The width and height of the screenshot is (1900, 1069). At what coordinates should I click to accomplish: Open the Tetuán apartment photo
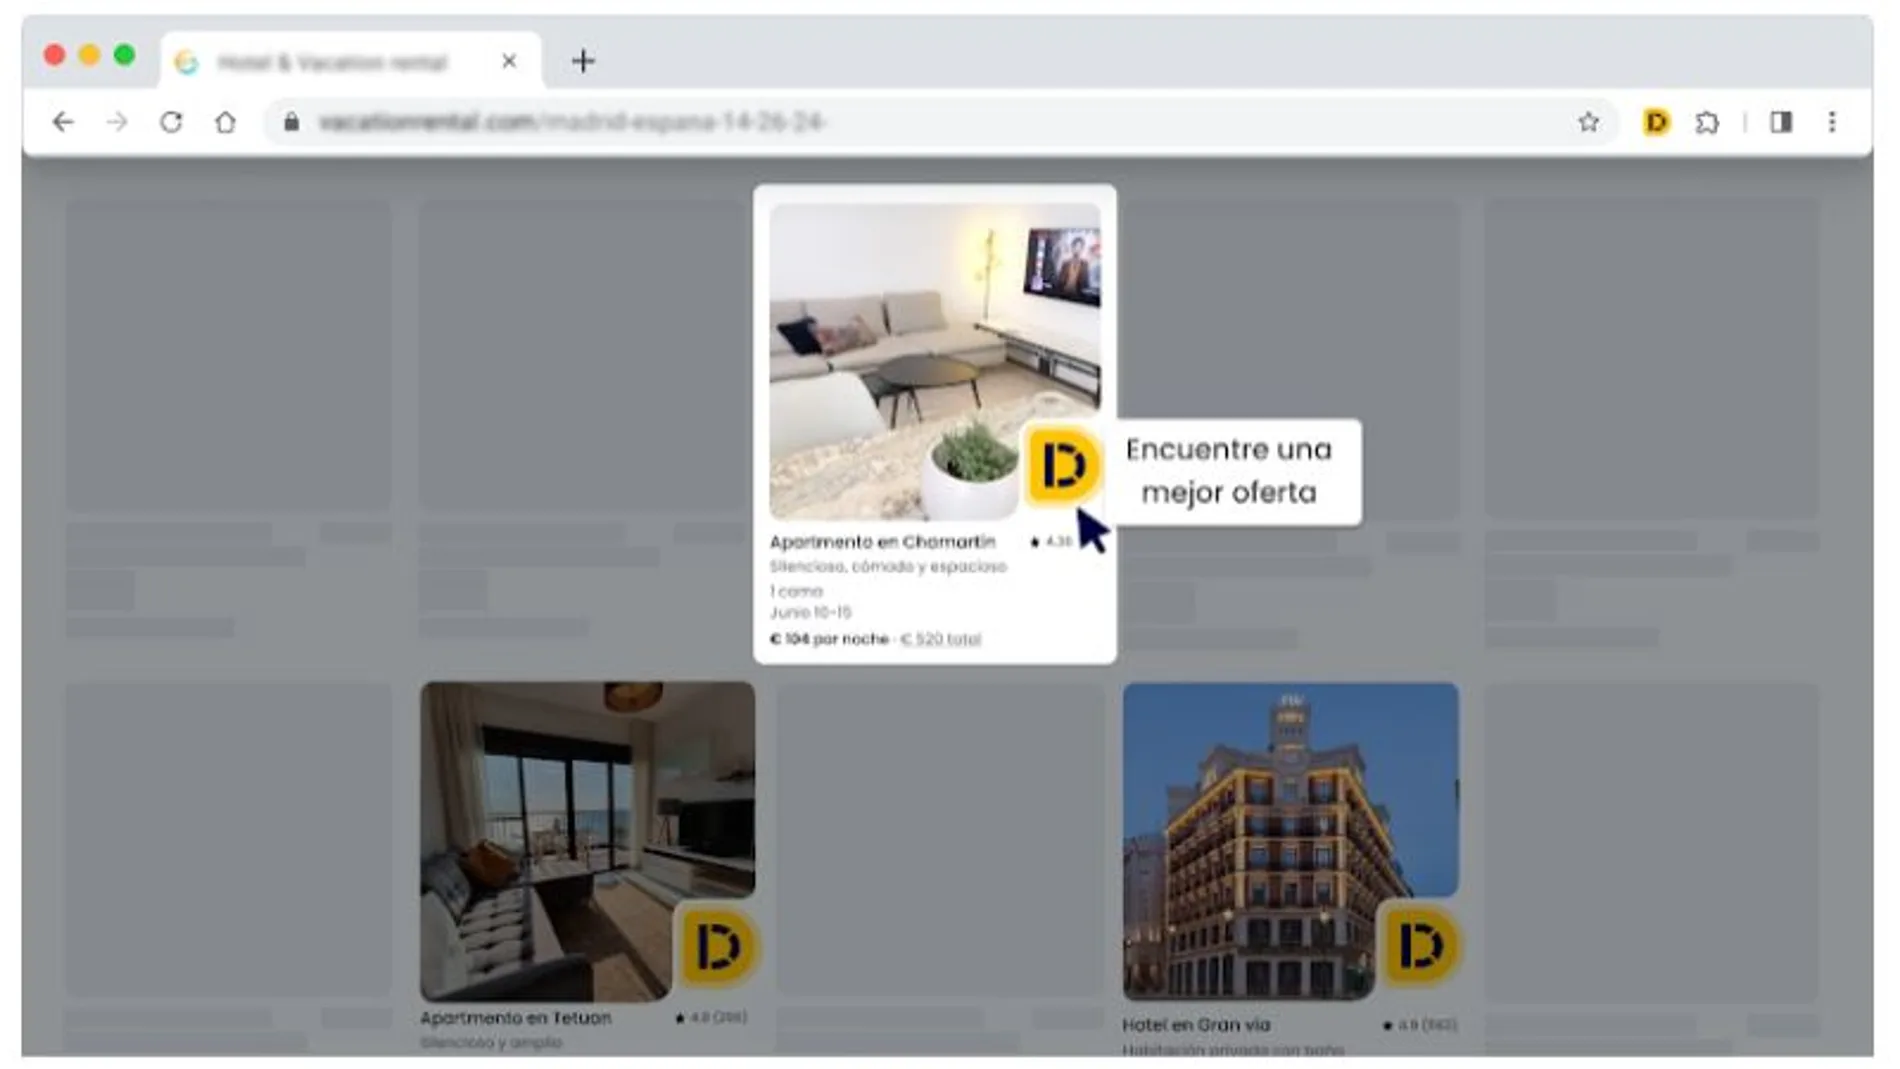[x=587, y=841]
